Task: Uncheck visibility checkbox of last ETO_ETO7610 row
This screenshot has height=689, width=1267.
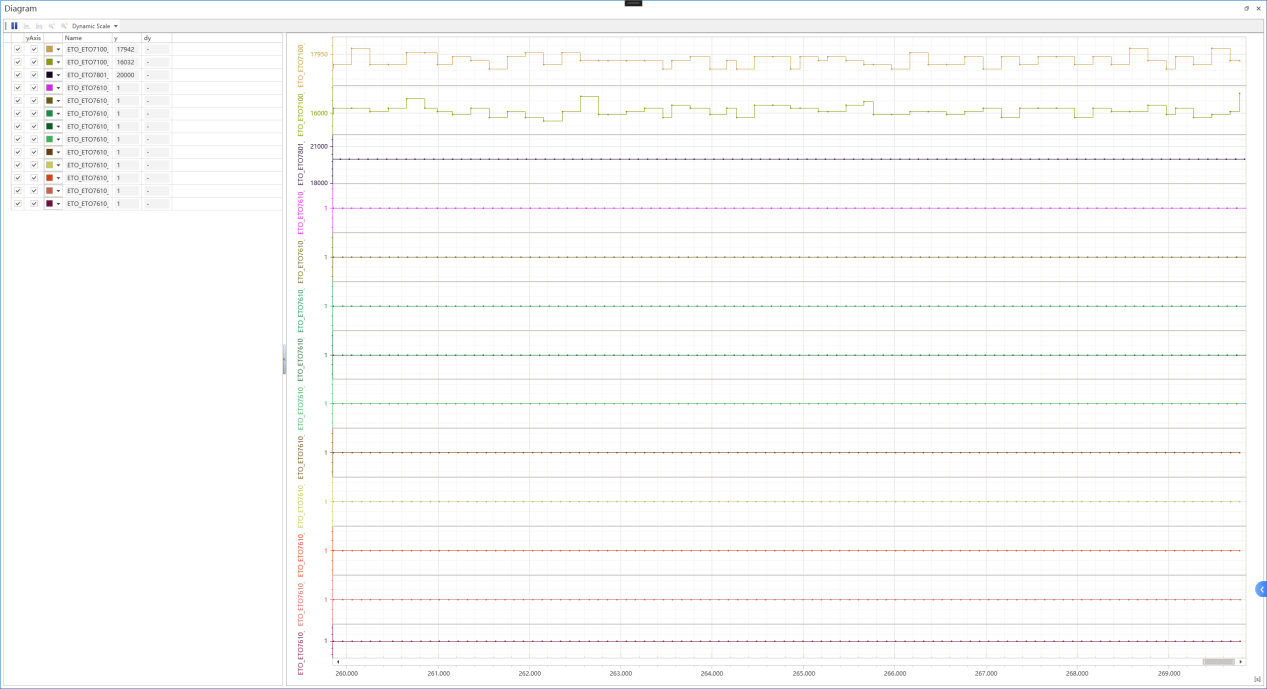Action: click(x=18, y=204)
